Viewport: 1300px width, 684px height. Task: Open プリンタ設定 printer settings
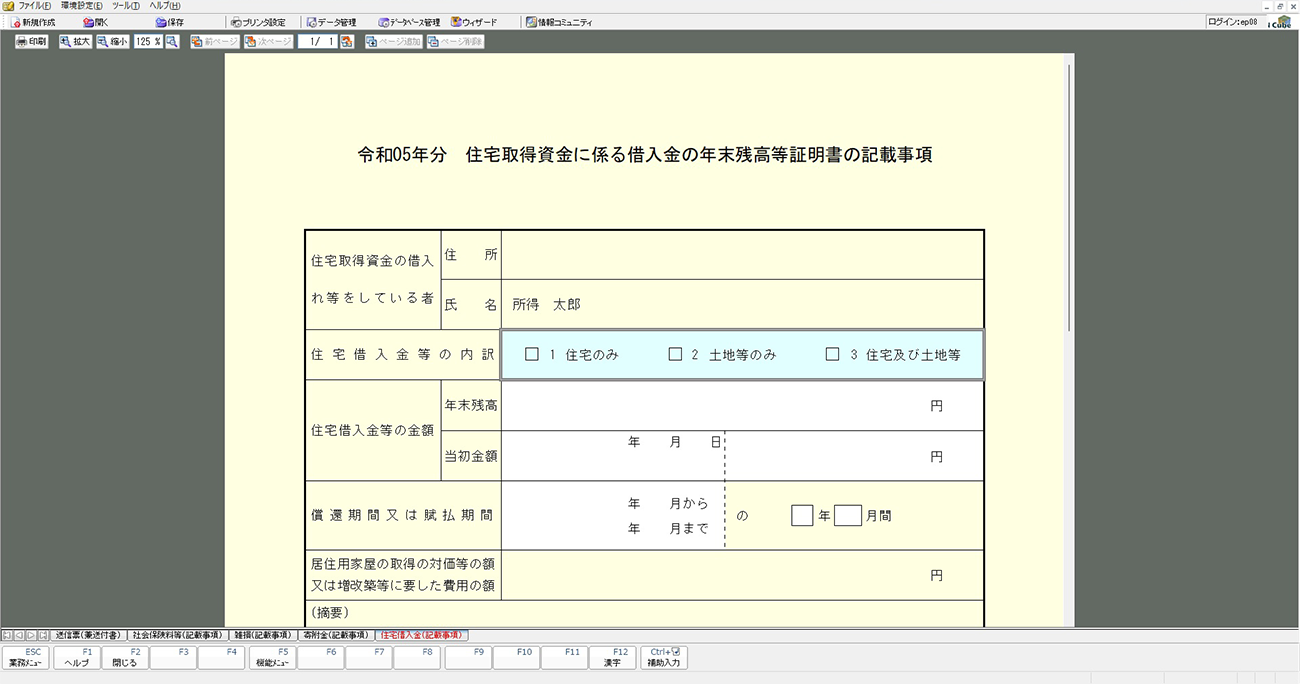point(257,22)
